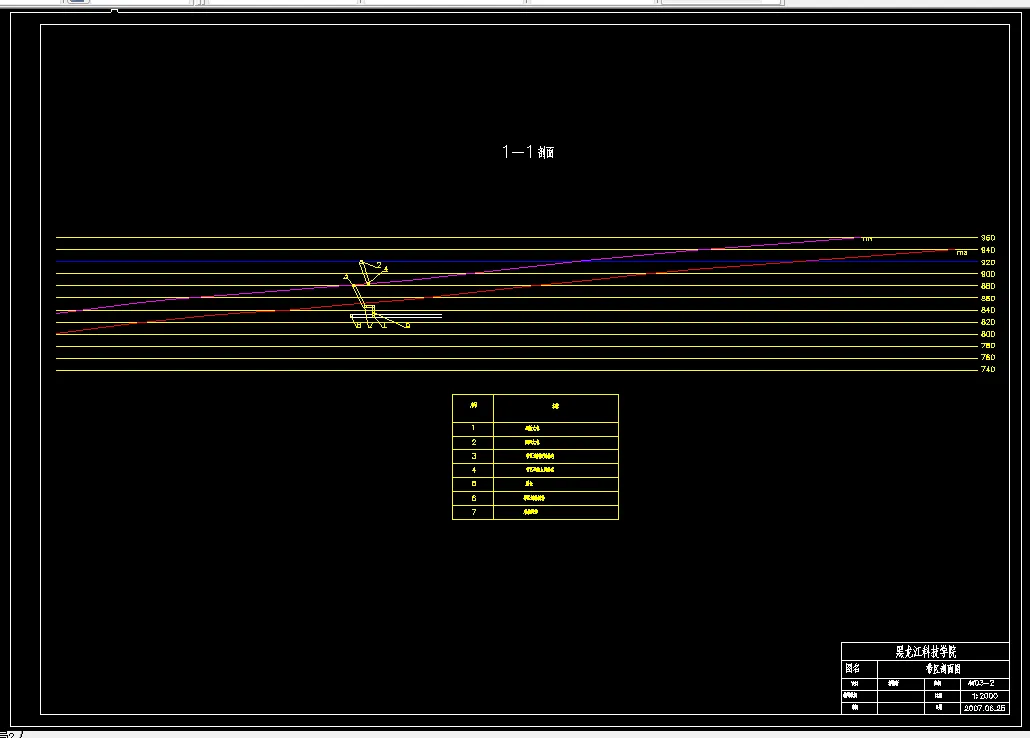Click the 940 elevation label
The width and height of the screenshot is (1030, 738).
coord(987,250)
